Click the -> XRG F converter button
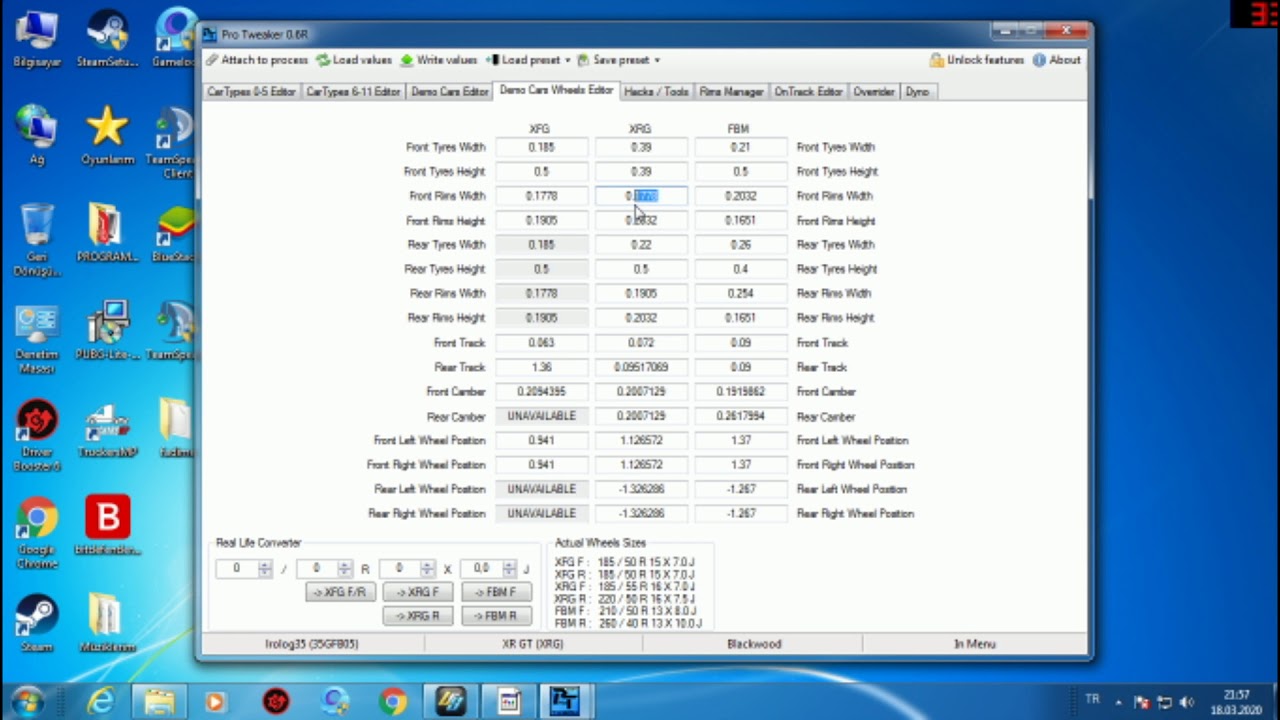1280x720 pixels. pos(417,592)
